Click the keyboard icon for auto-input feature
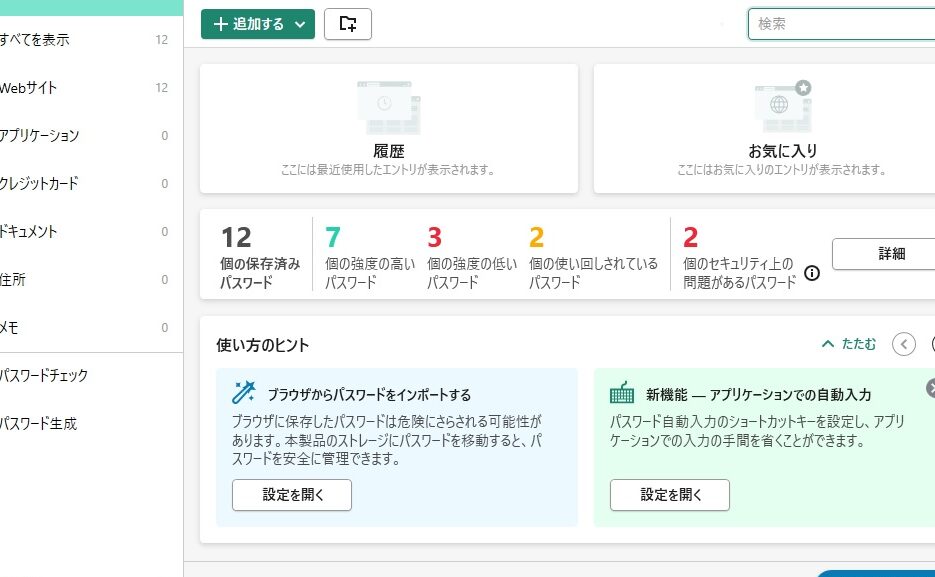 pos(623,392)
